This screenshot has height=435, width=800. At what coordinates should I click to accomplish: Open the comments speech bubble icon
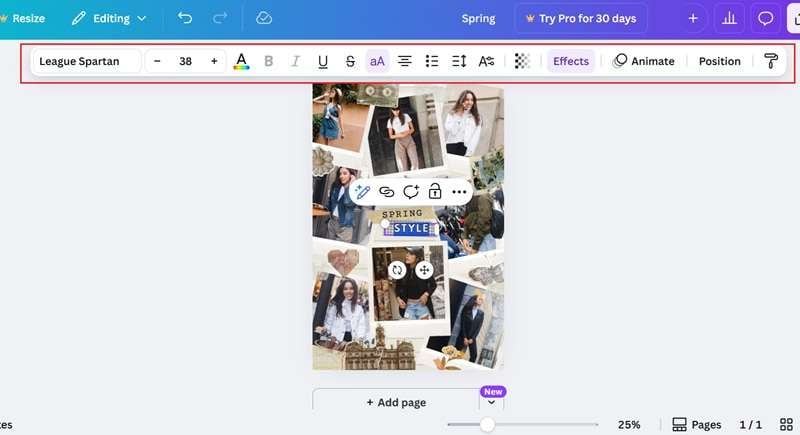click(765, 18)
